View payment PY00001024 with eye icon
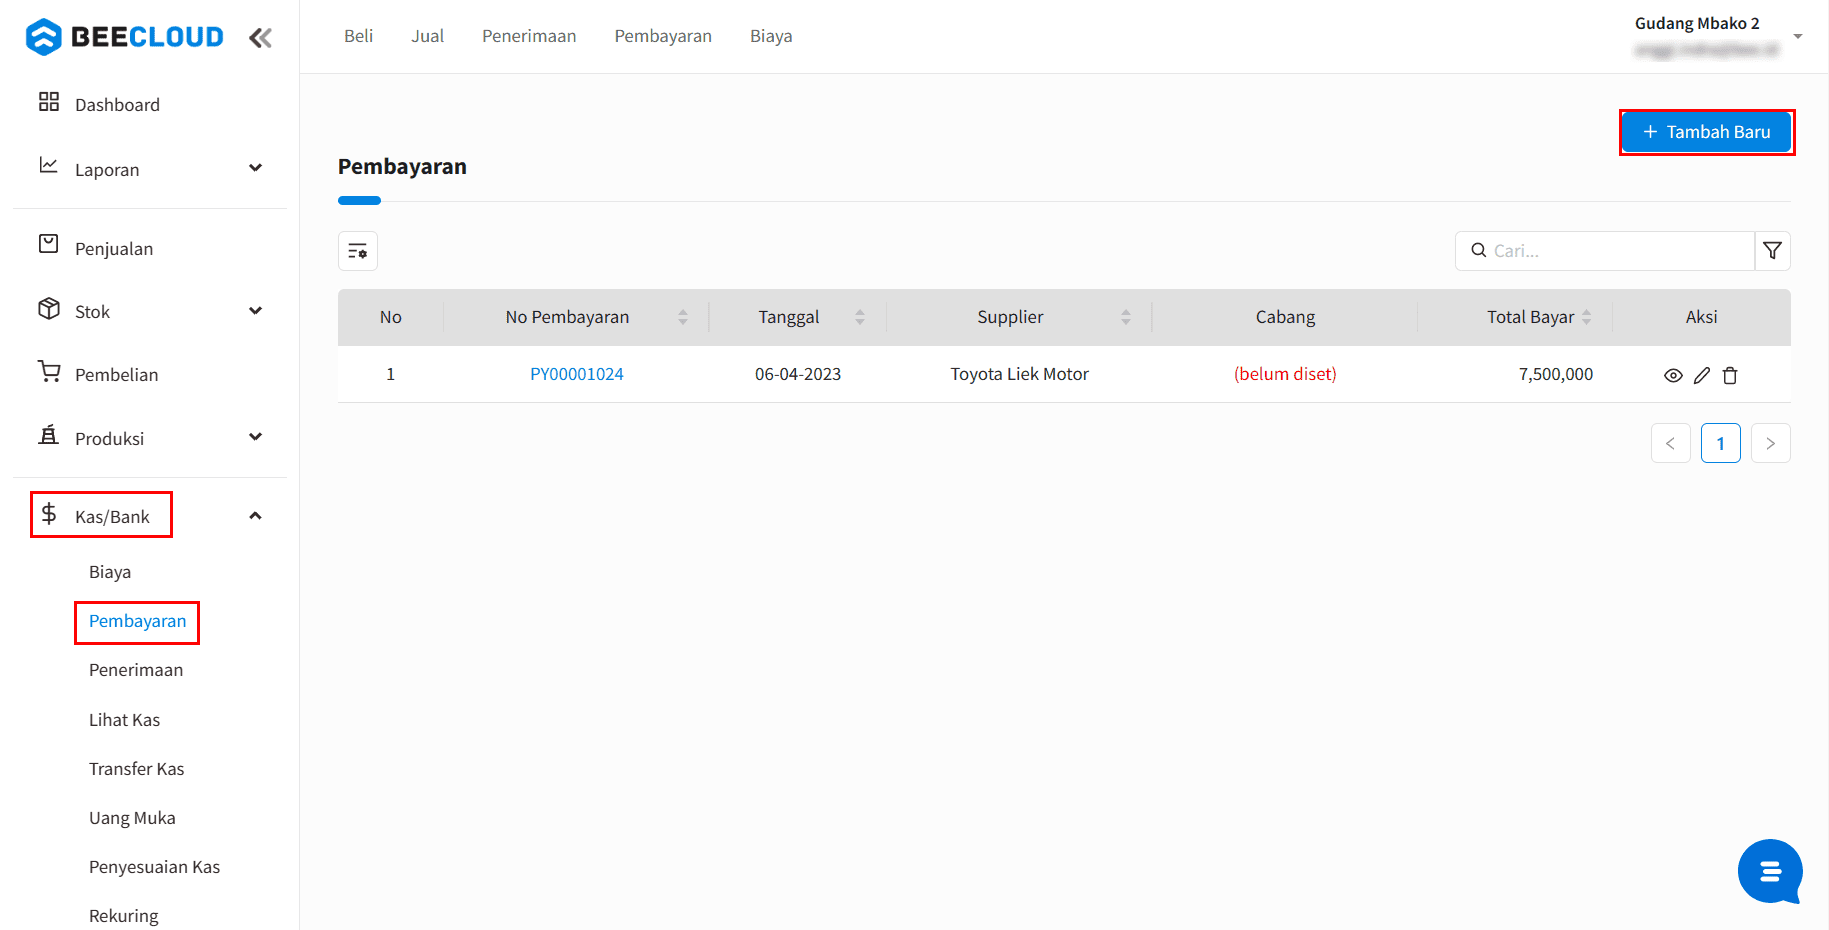 click(1673, 375)
